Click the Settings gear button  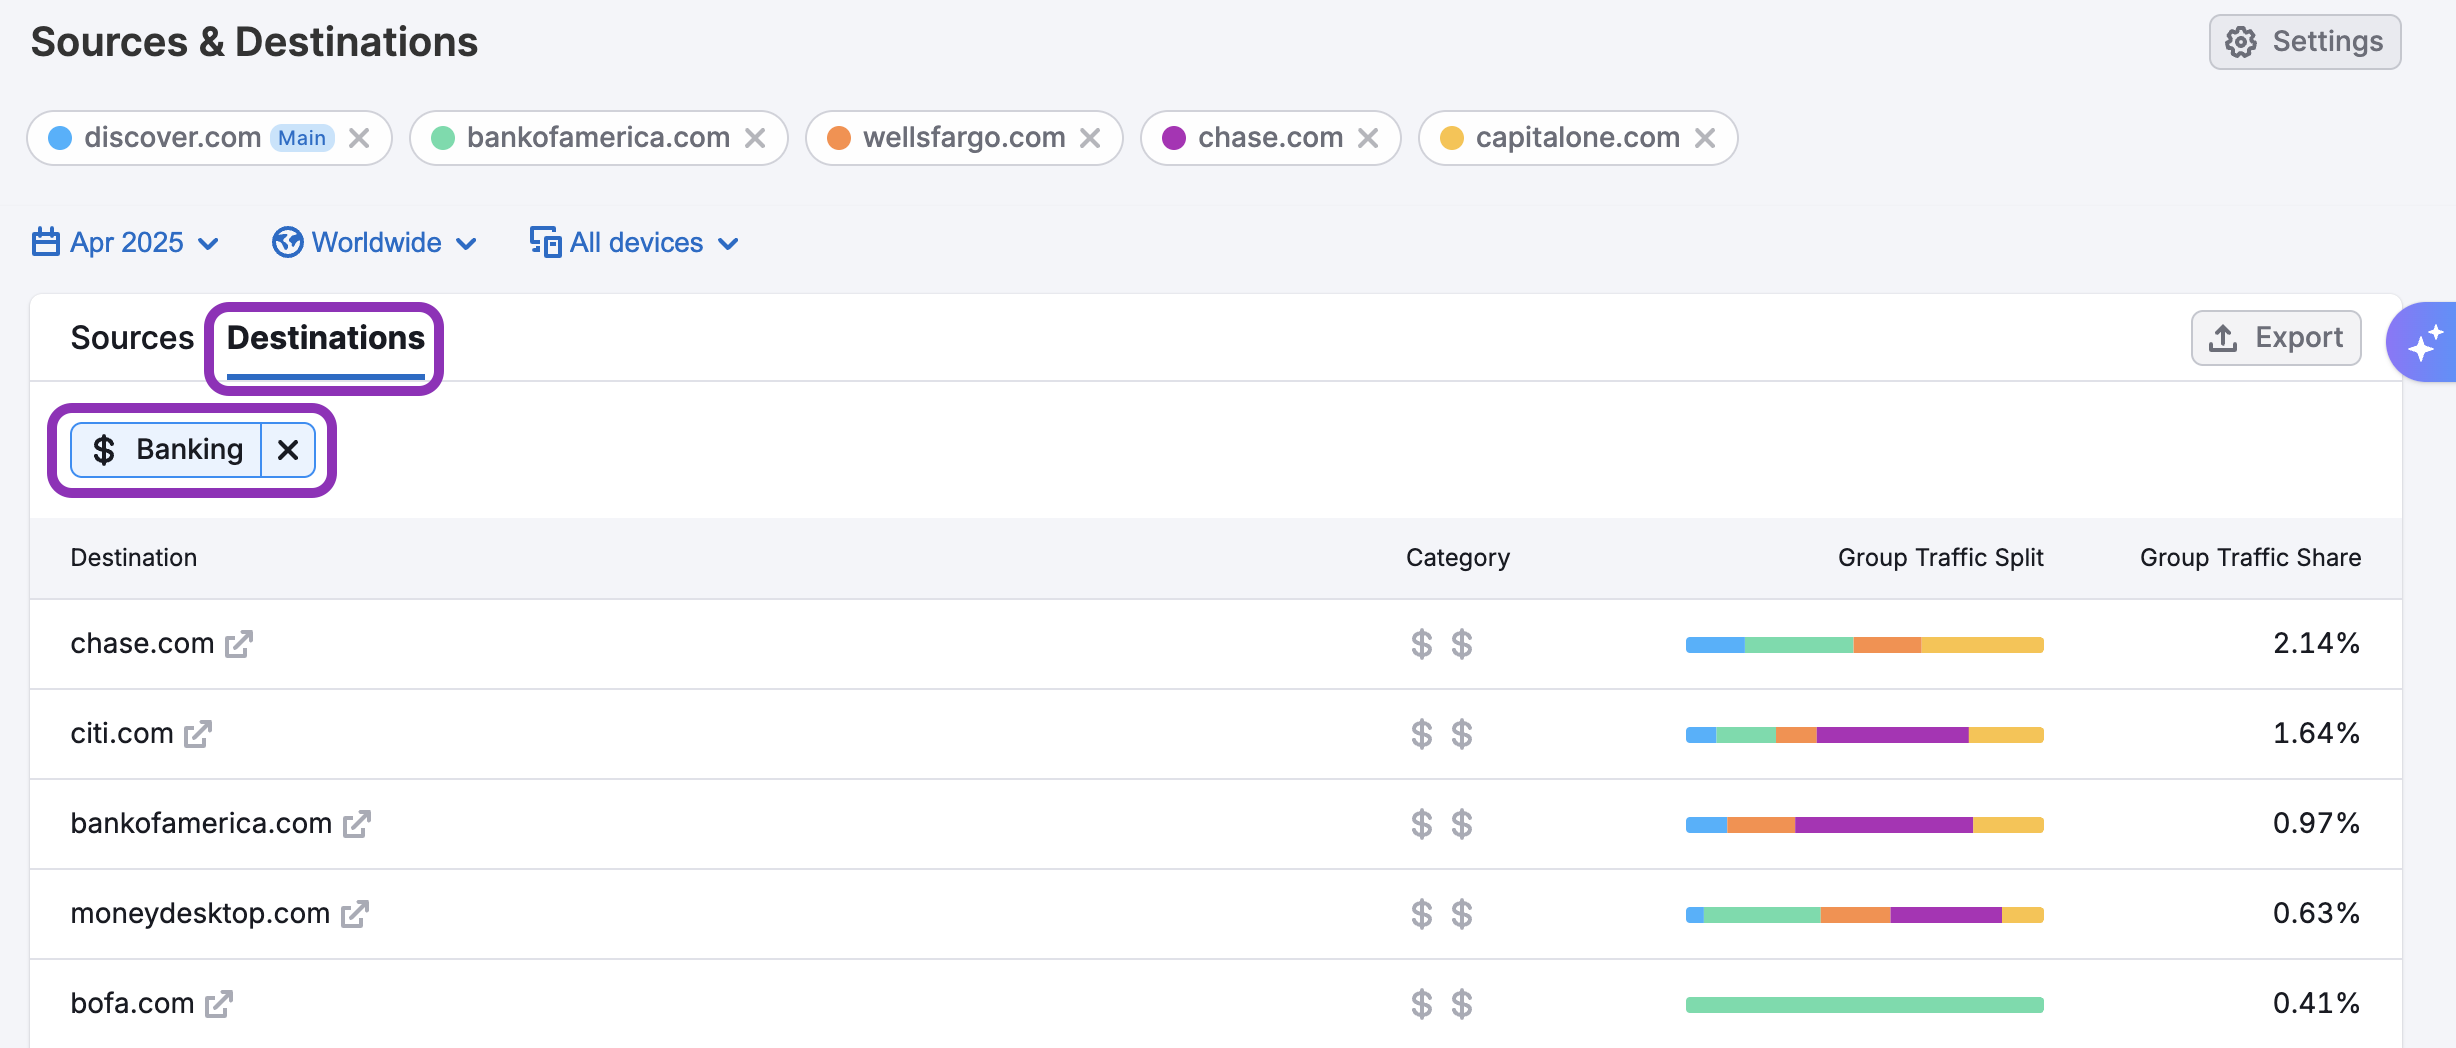pos(2304,42)
